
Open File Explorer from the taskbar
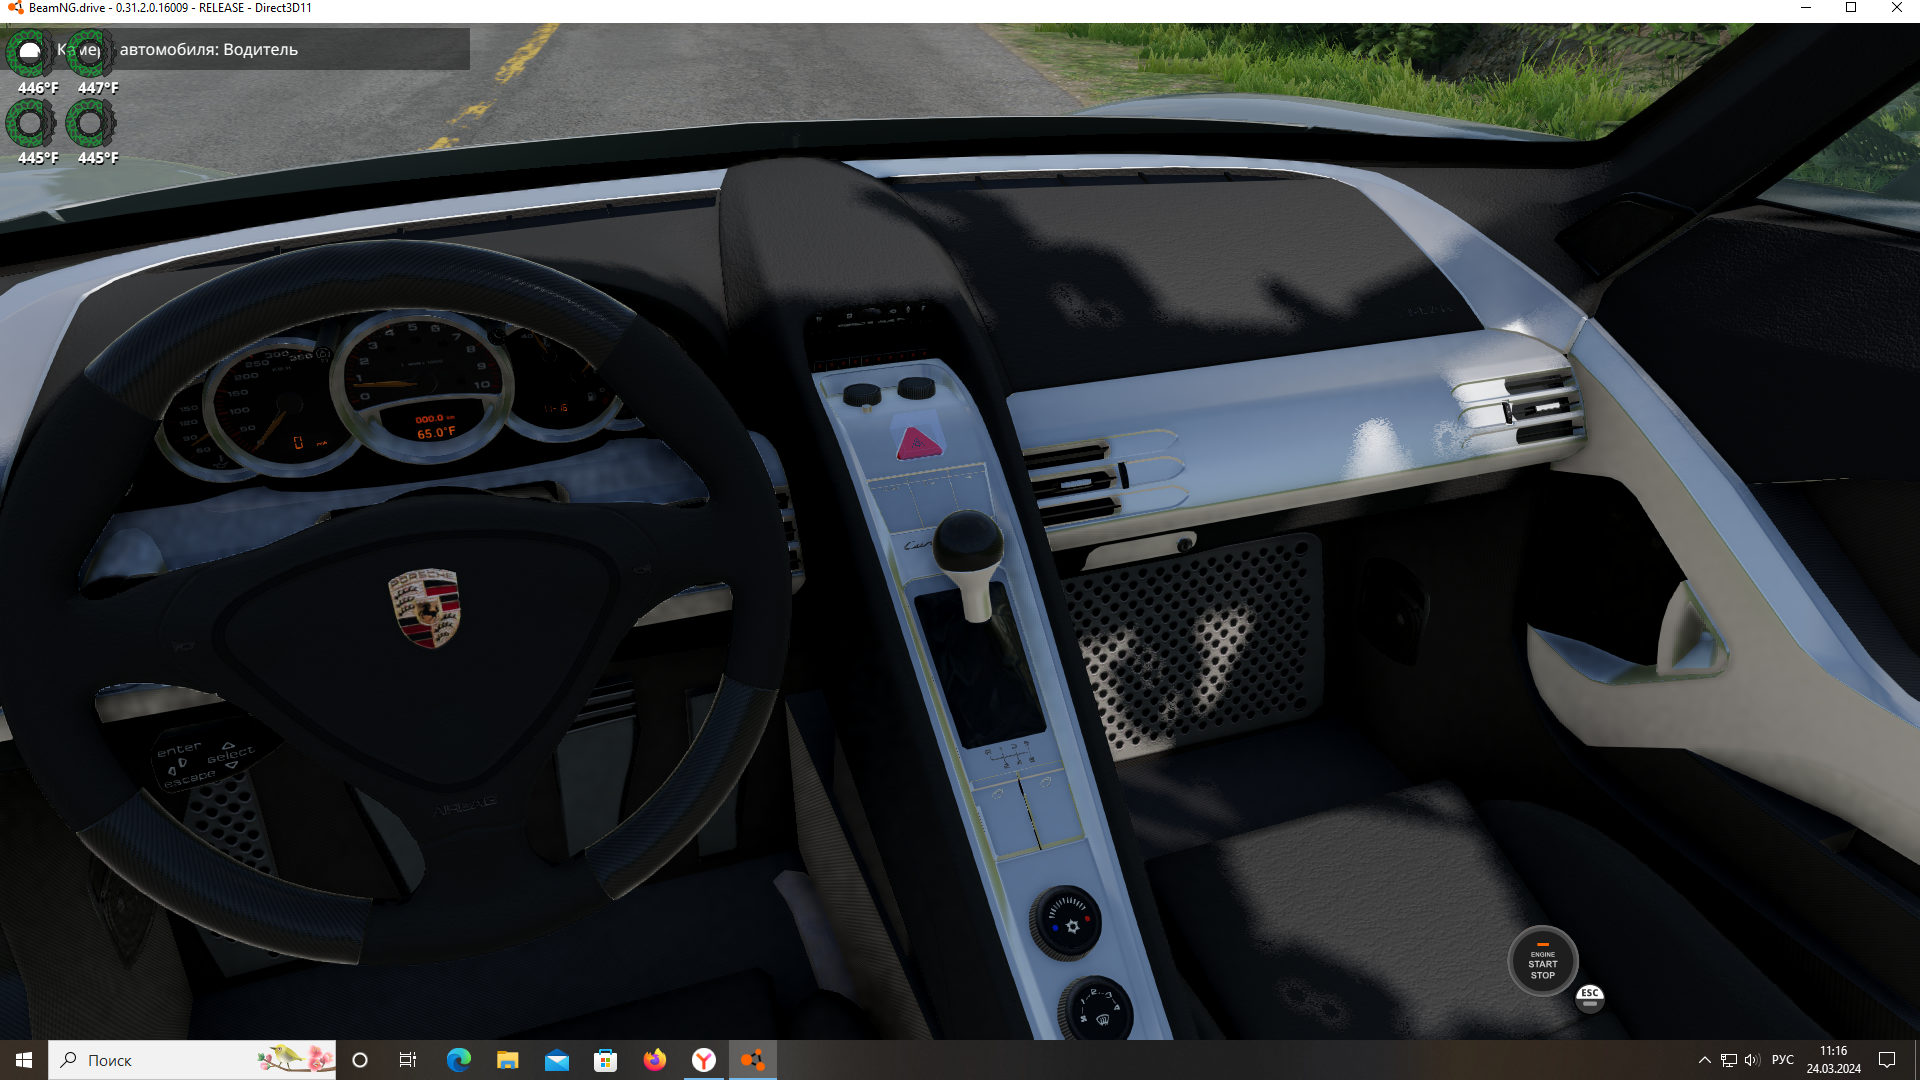(x=507, y=1060)
